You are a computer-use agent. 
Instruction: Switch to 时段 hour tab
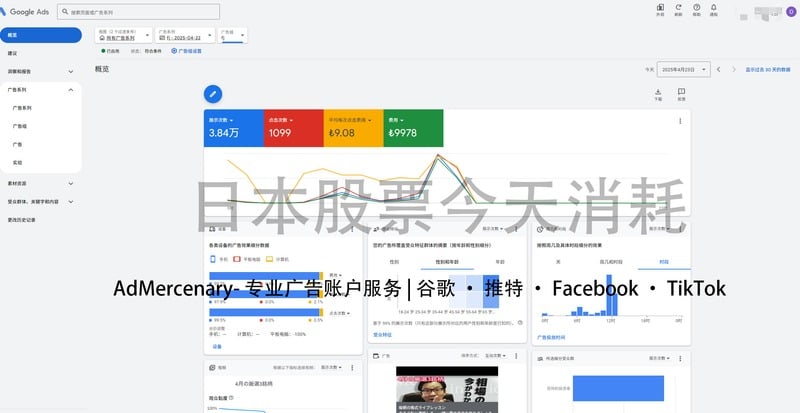click(x=664, y=262)
